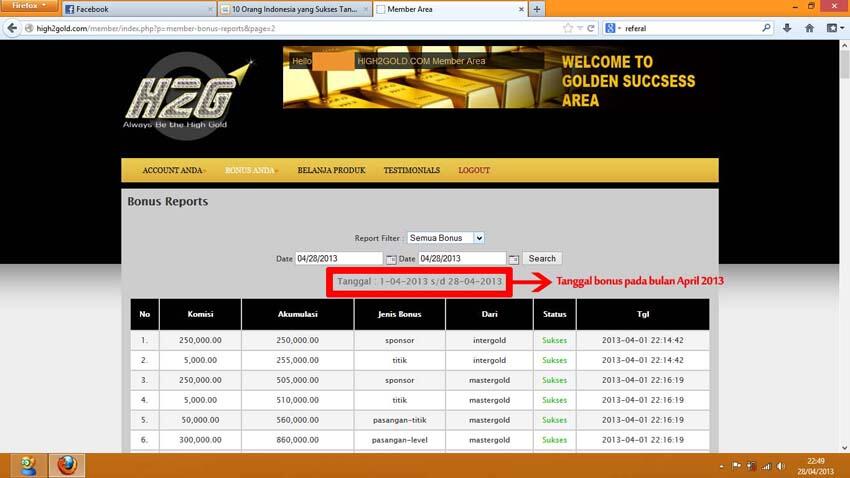The image size is (850, 478).
Task: Open the ACCOUNT ANDA menu
Action: click(x=174, y=170)
